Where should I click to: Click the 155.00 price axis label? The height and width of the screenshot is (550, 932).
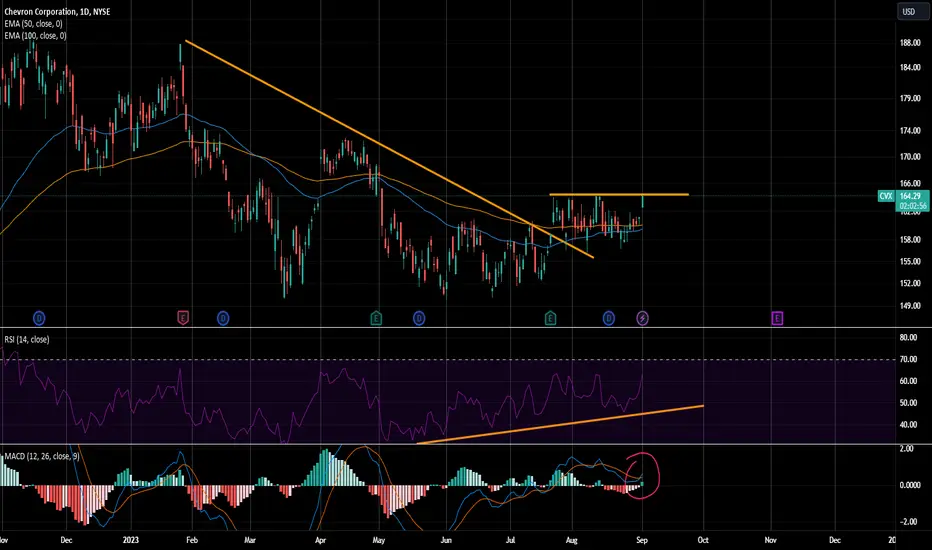coord(910,262)
